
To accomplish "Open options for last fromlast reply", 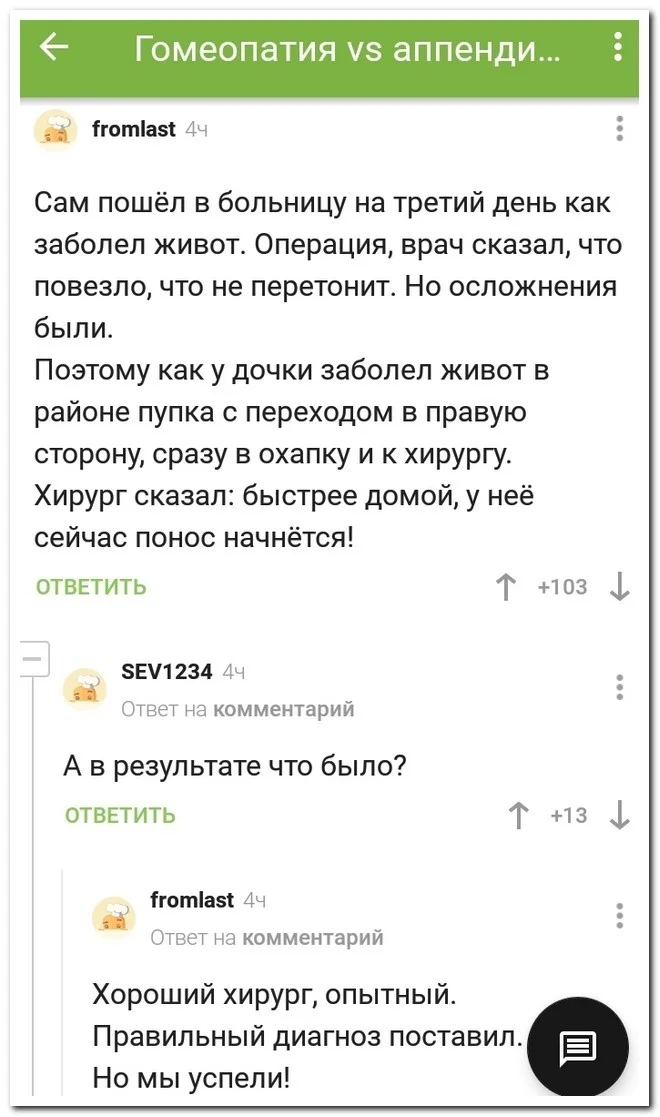I will click(620, 916).
